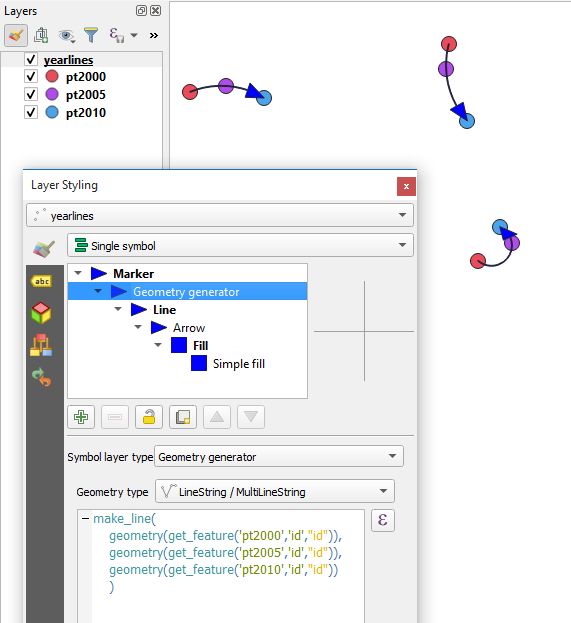571x623 pixels.
Task: Click inside the make_line expression field
Action: (221, 566)
